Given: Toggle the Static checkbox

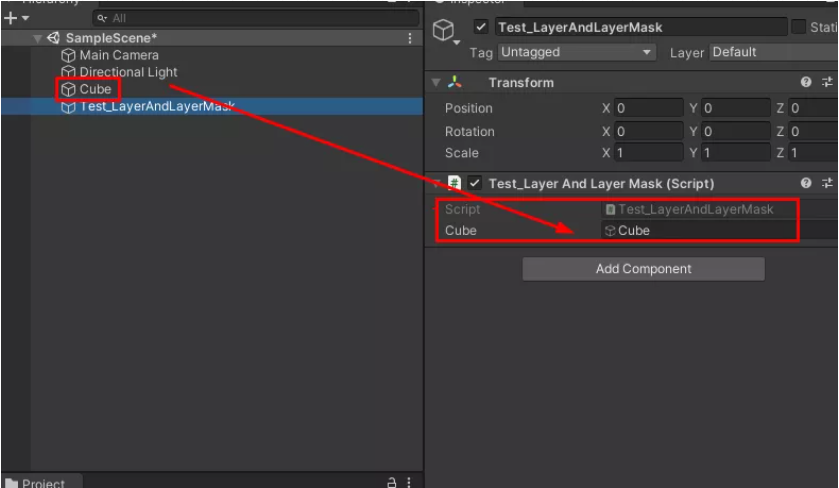Looking at the screenshot, I should [798, 27].
